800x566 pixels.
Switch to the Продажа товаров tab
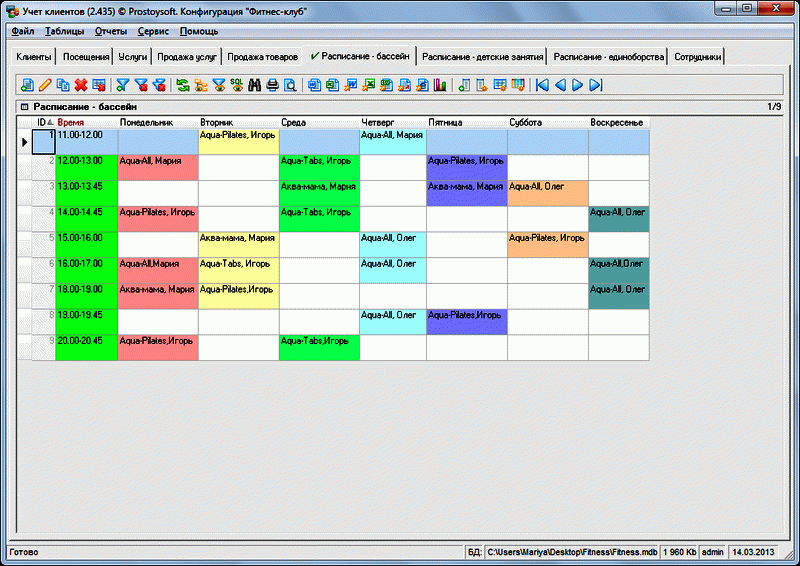260,57
